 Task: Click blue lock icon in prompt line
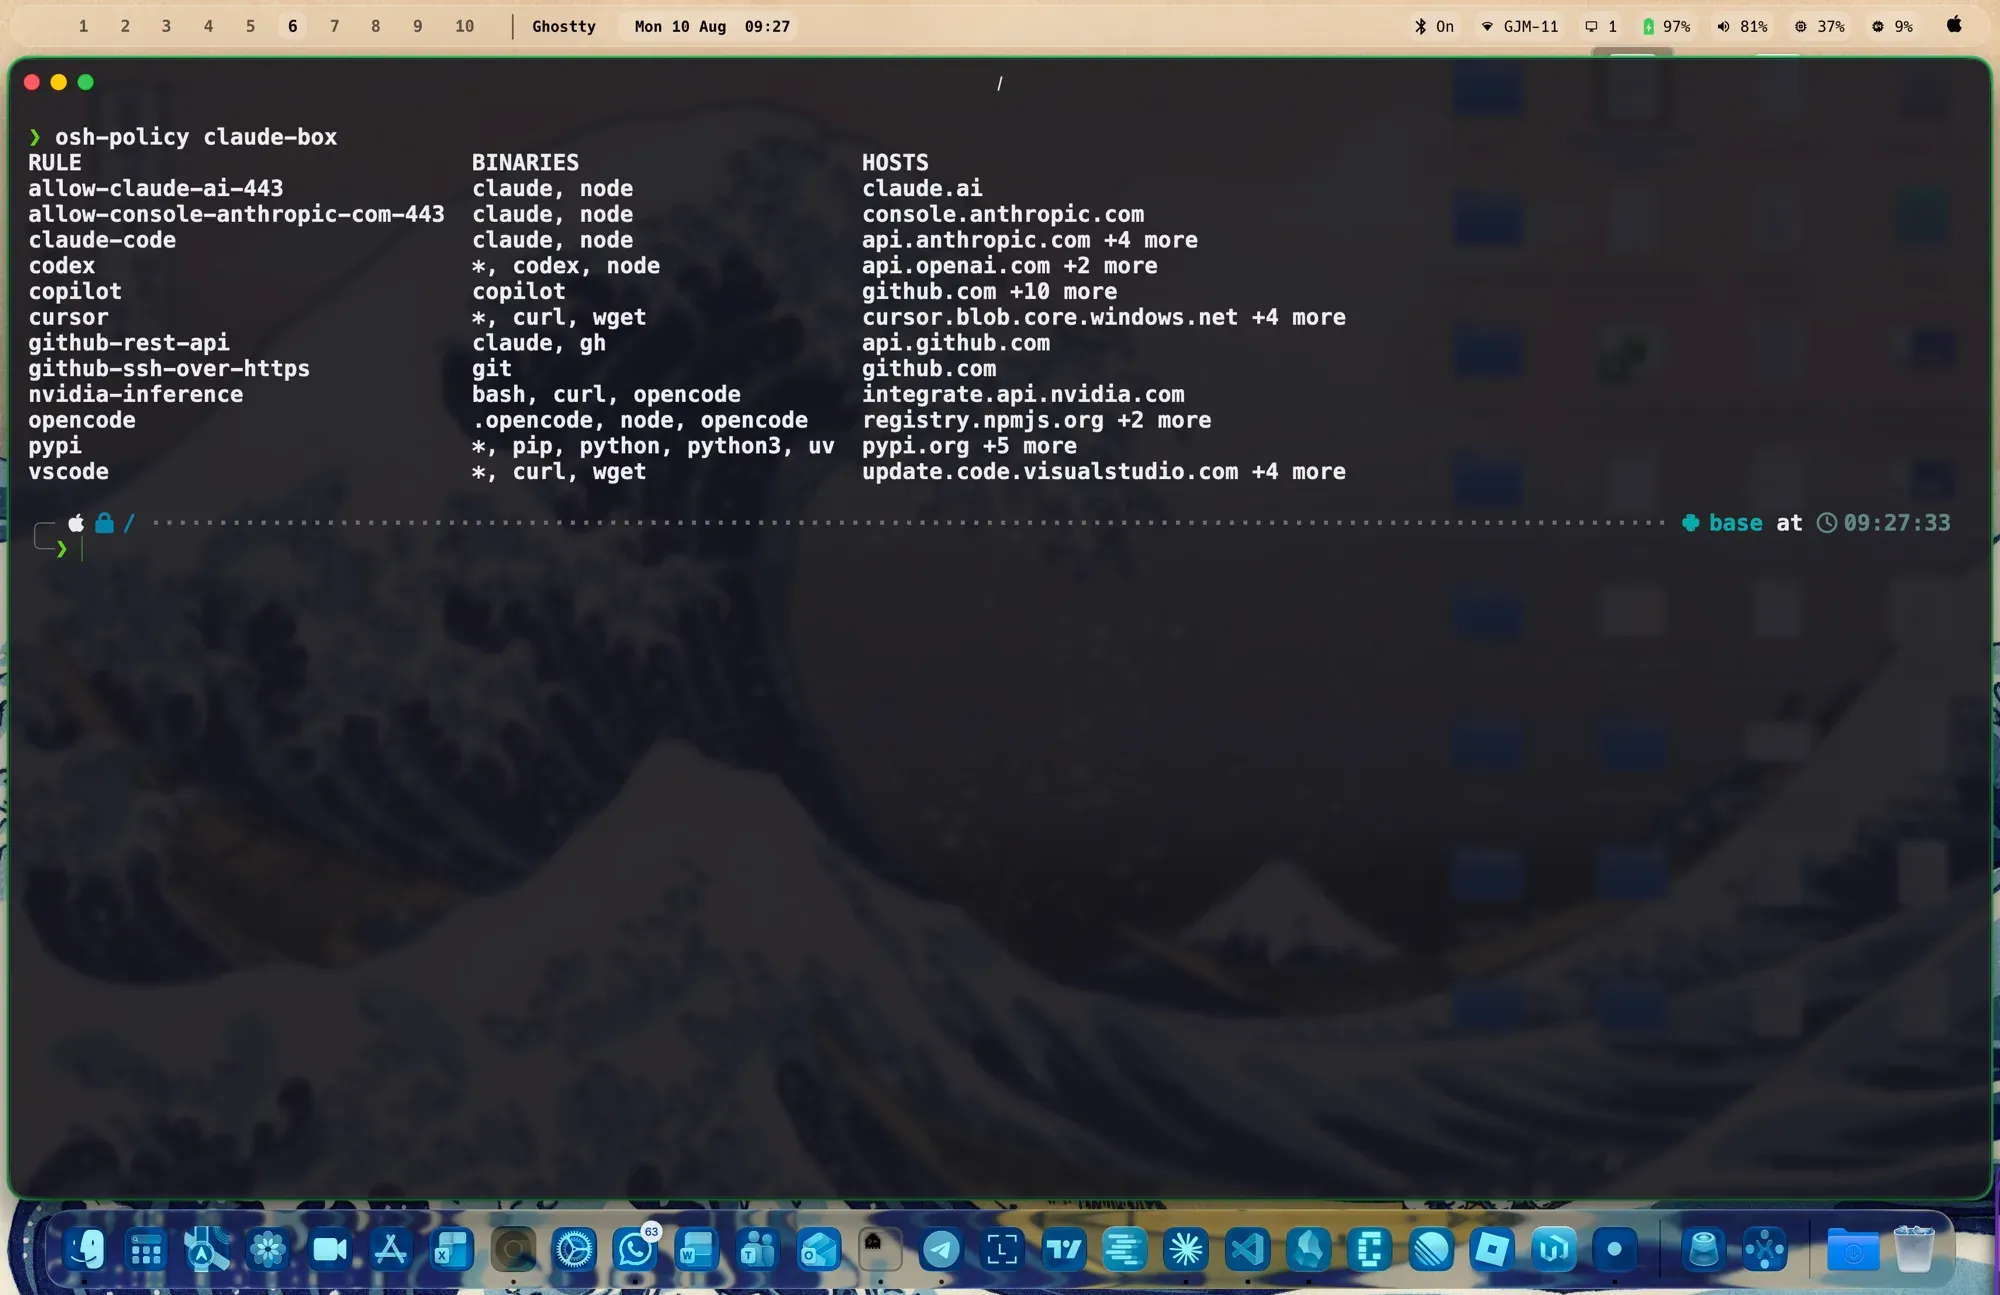[104, 522]
